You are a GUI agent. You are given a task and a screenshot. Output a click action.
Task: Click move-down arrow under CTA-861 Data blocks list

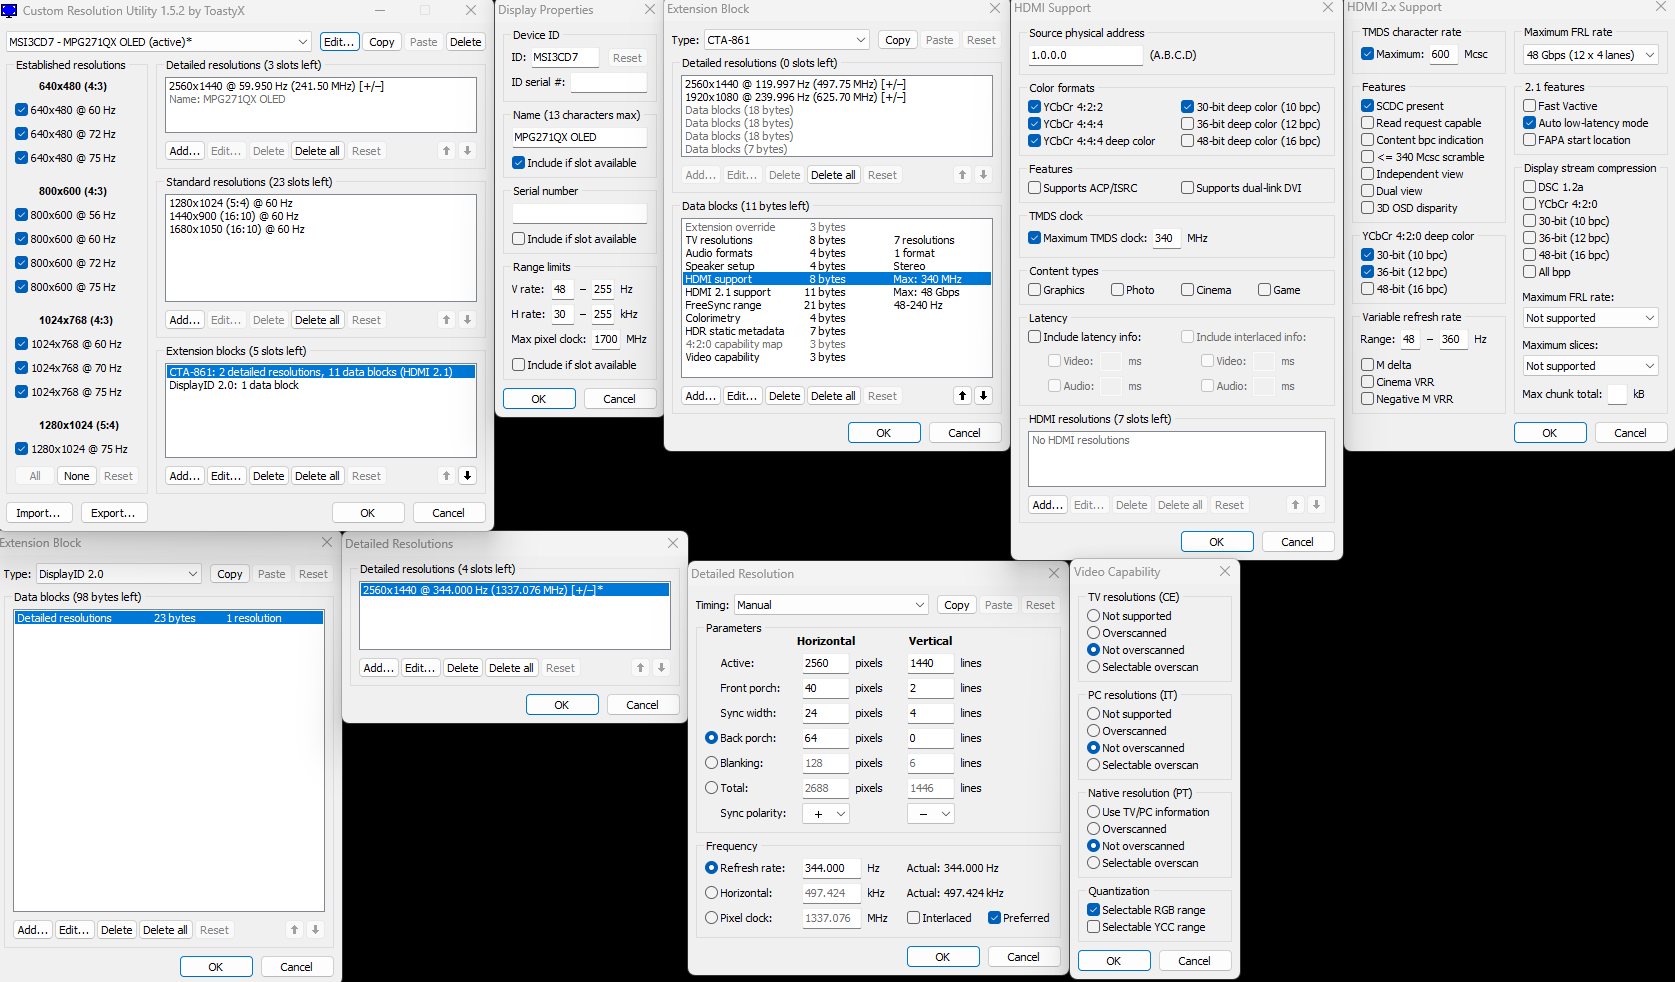983,396
